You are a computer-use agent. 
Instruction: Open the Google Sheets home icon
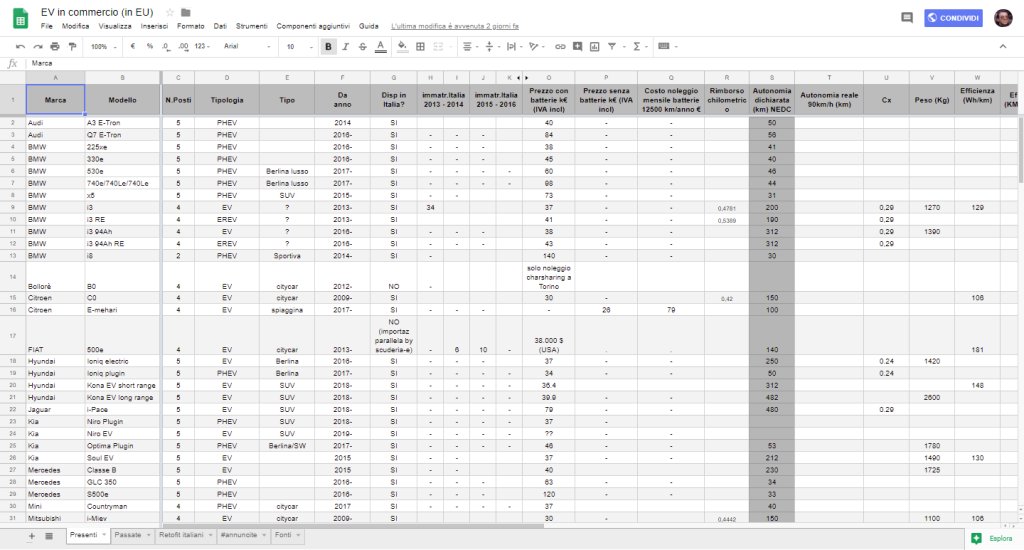point(20,18)
